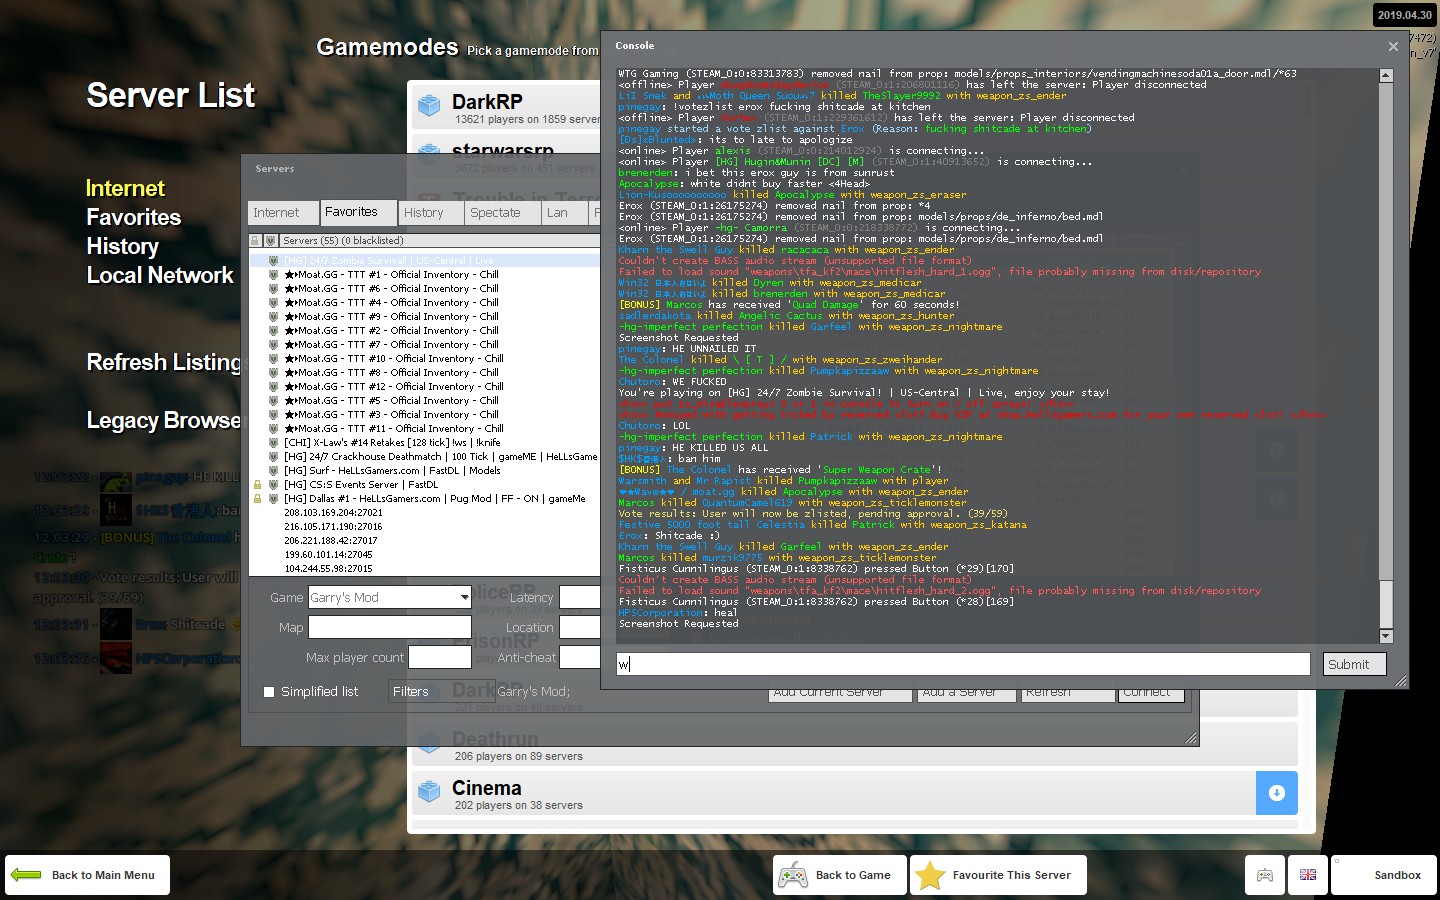Image resolution: width=1440 pixels, height=900 pixels.
Task: Sort servers by the shield column header icon
Action: (270, 241)
